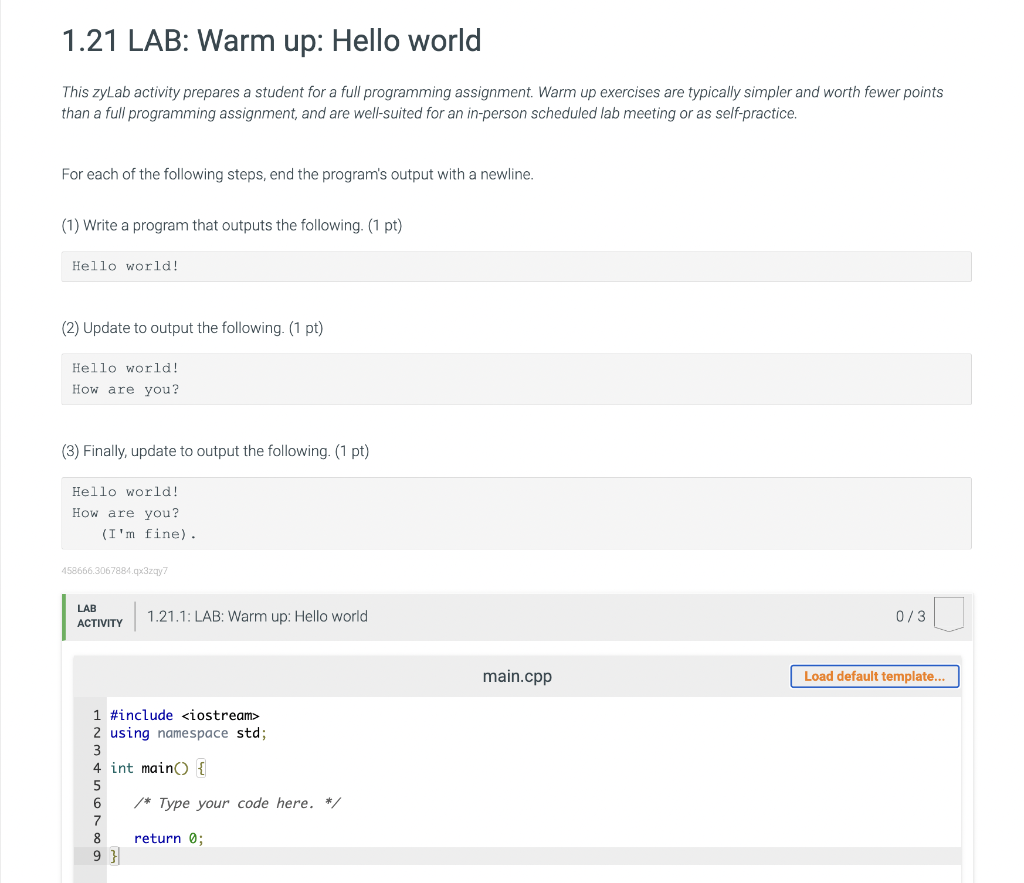Click the closing brace on line 9
The height and width of the screenshot is (883, 1024).
tap(113, 856)
